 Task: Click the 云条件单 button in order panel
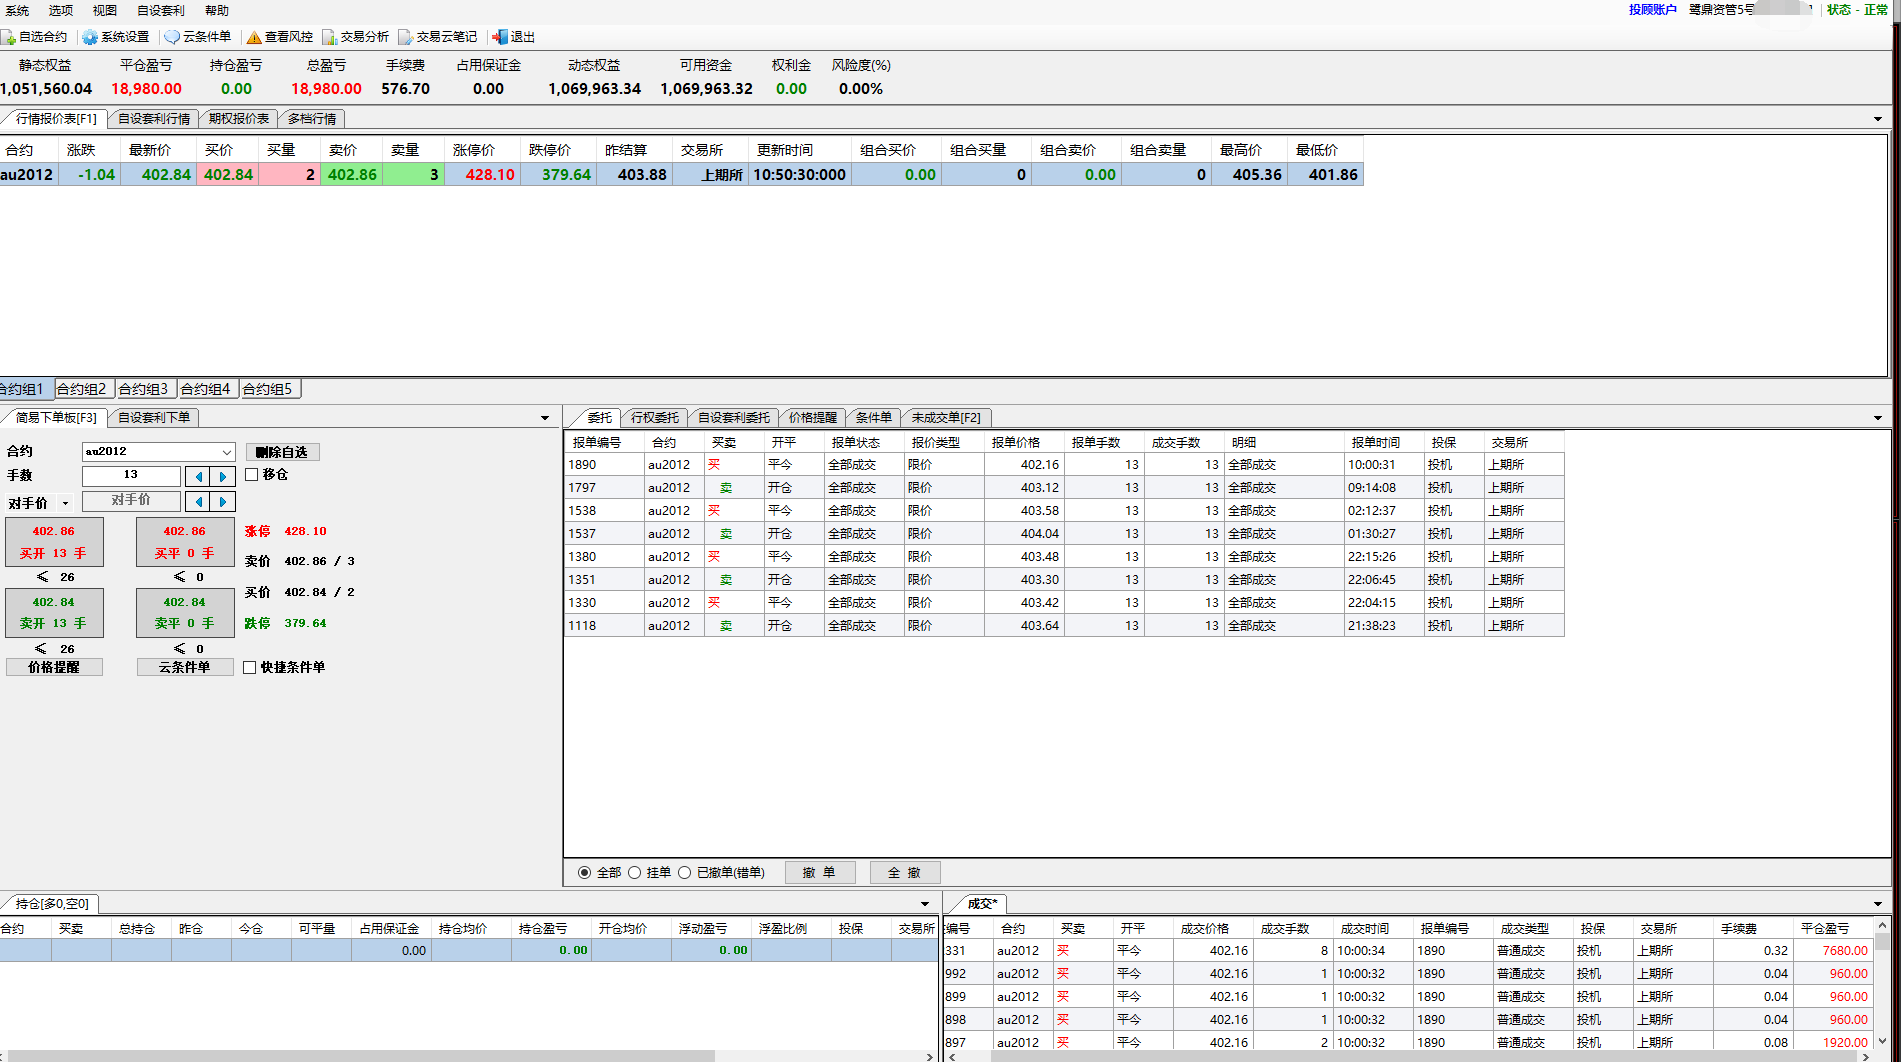tap(185, 667)
